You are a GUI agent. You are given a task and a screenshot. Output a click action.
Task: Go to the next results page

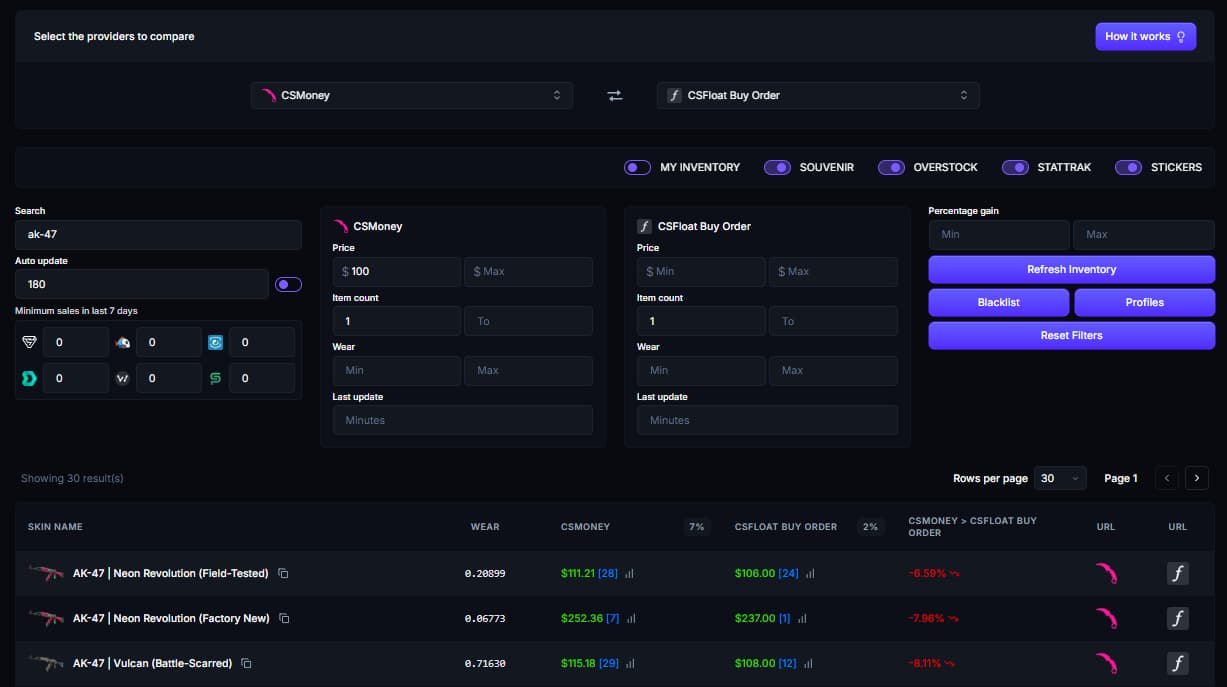tap(1197, 478)
